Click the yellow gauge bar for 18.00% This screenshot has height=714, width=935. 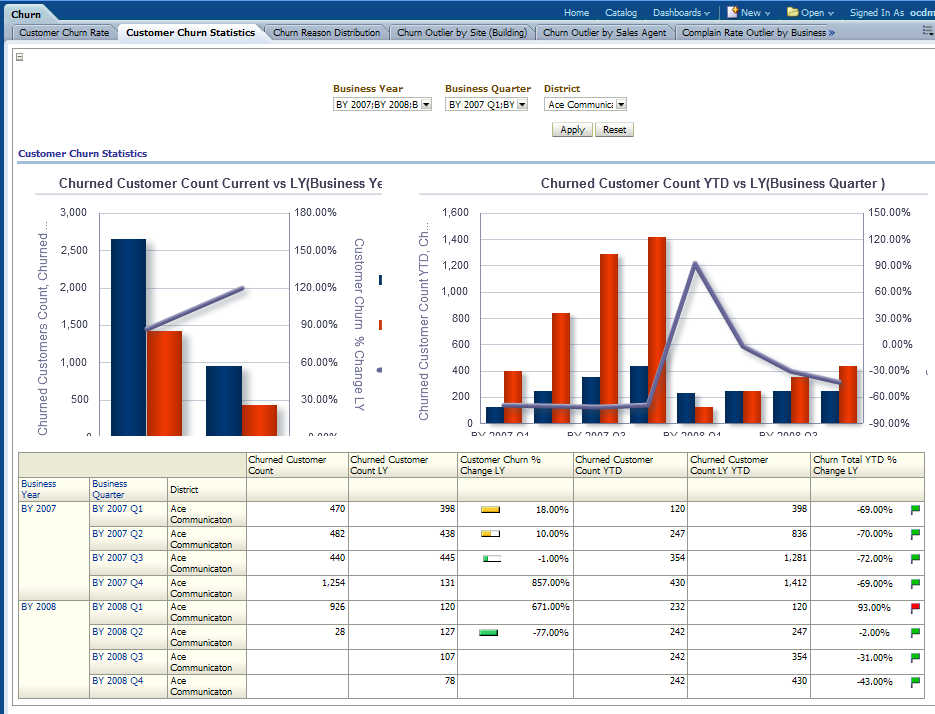[x=490, y=509]
